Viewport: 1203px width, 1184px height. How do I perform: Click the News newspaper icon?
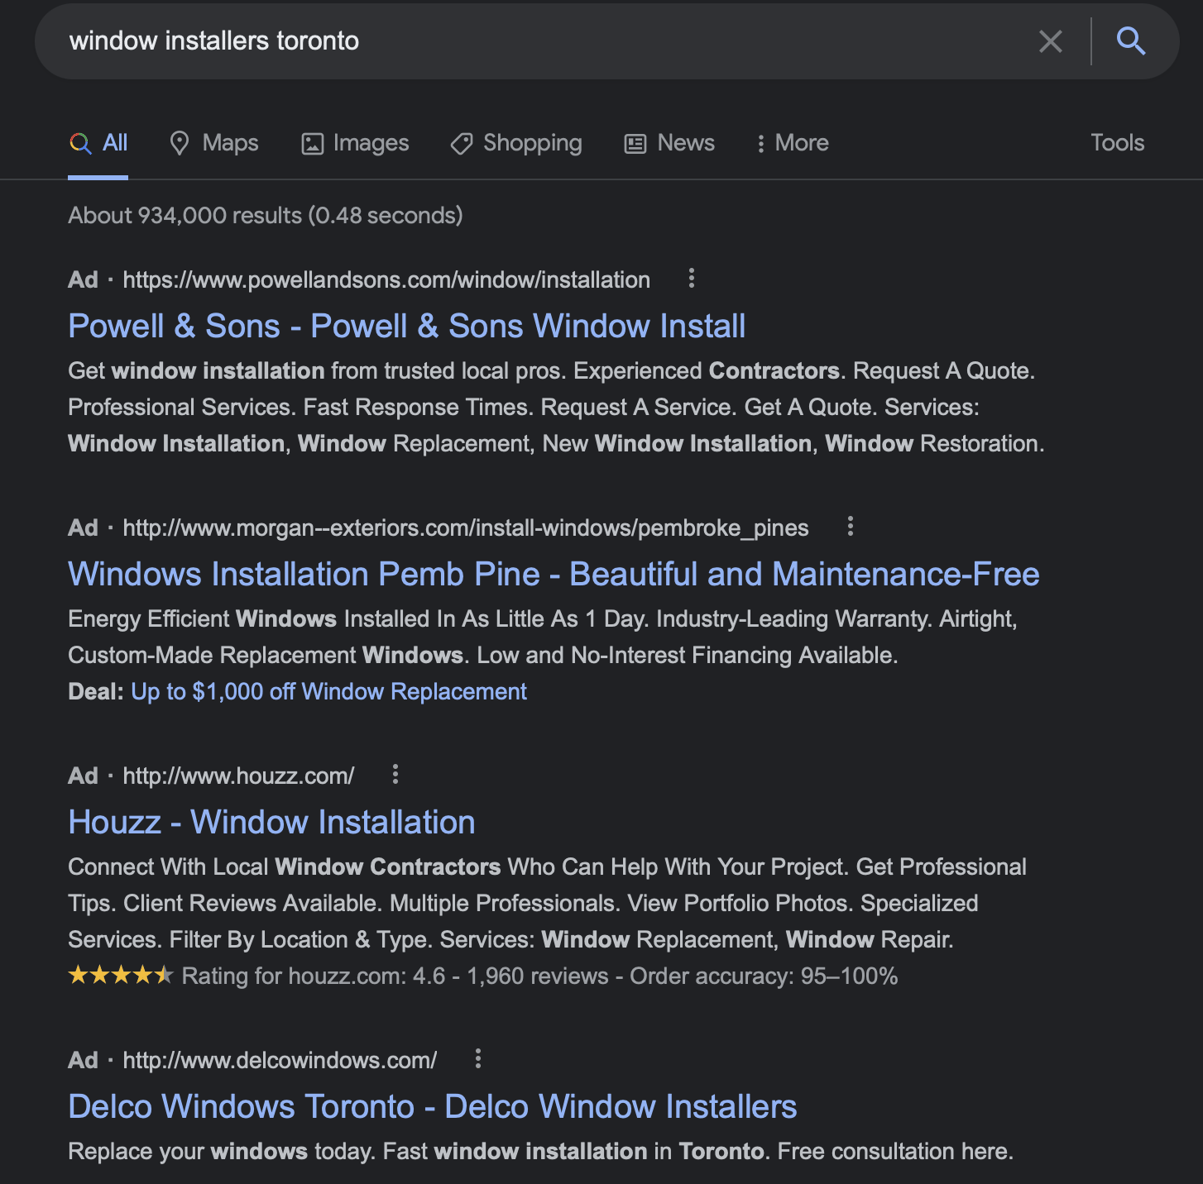pos(634,143)
